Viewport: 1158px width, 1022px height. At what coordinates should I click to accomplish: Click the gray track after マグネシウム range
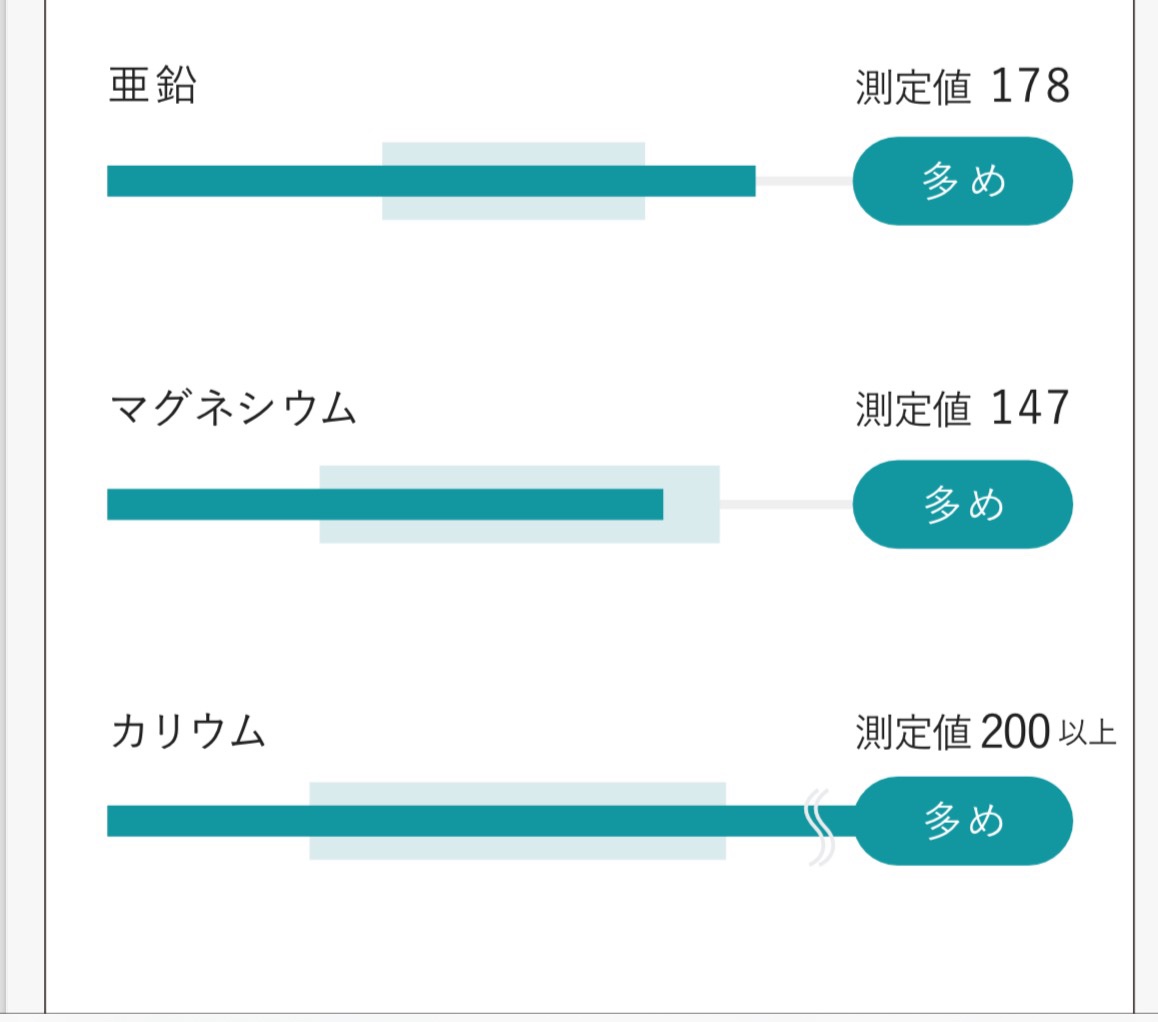[786, 504]
